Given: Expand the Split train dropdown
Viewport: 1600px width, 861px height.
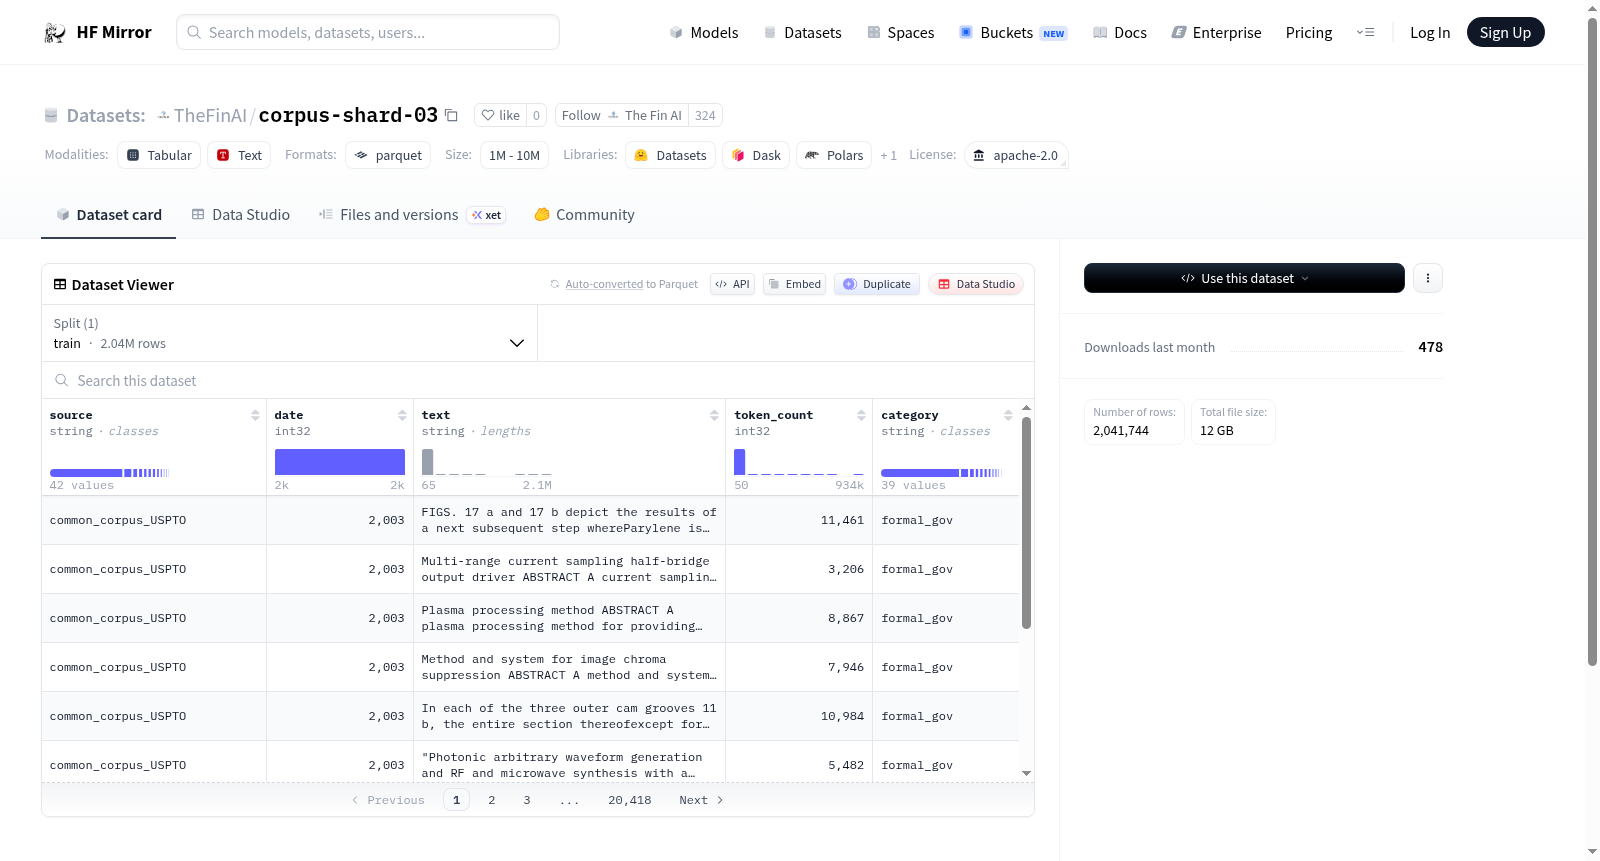Looking at the screenshot, I should (x=289, y=333).
